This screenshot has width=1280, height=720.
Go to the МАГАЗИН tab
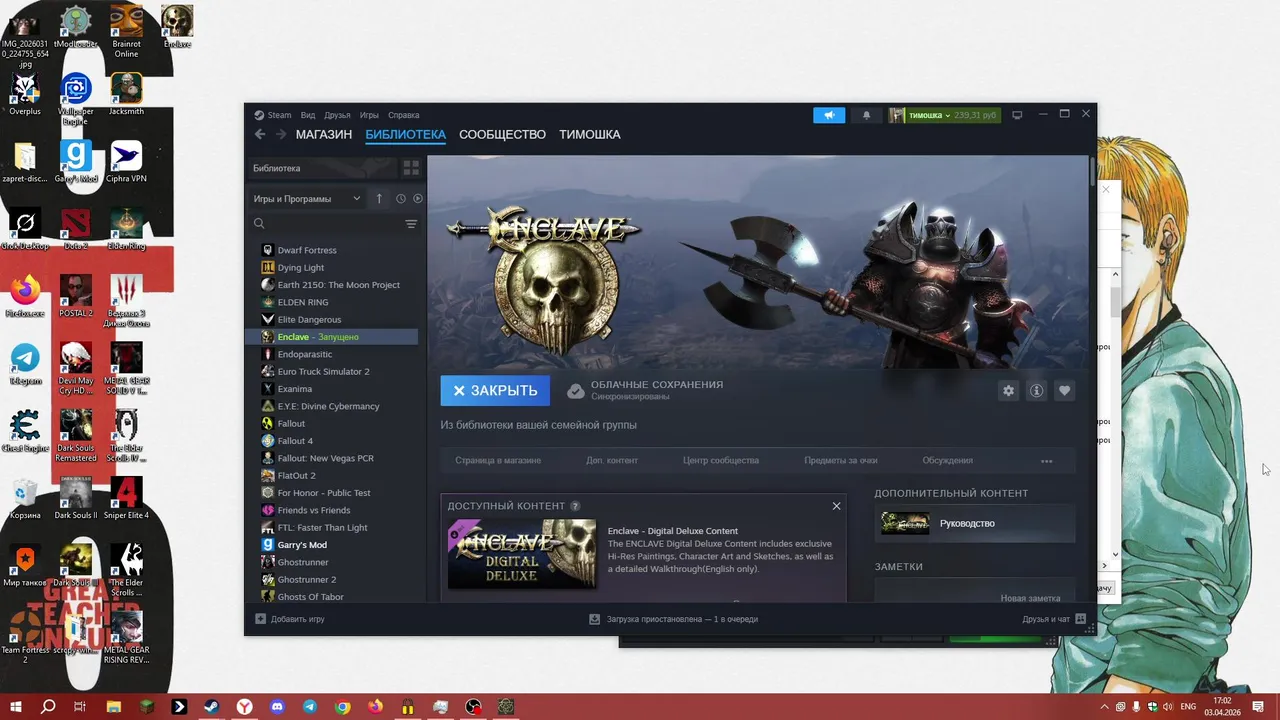pyautogui.click(x=324, y=134)
